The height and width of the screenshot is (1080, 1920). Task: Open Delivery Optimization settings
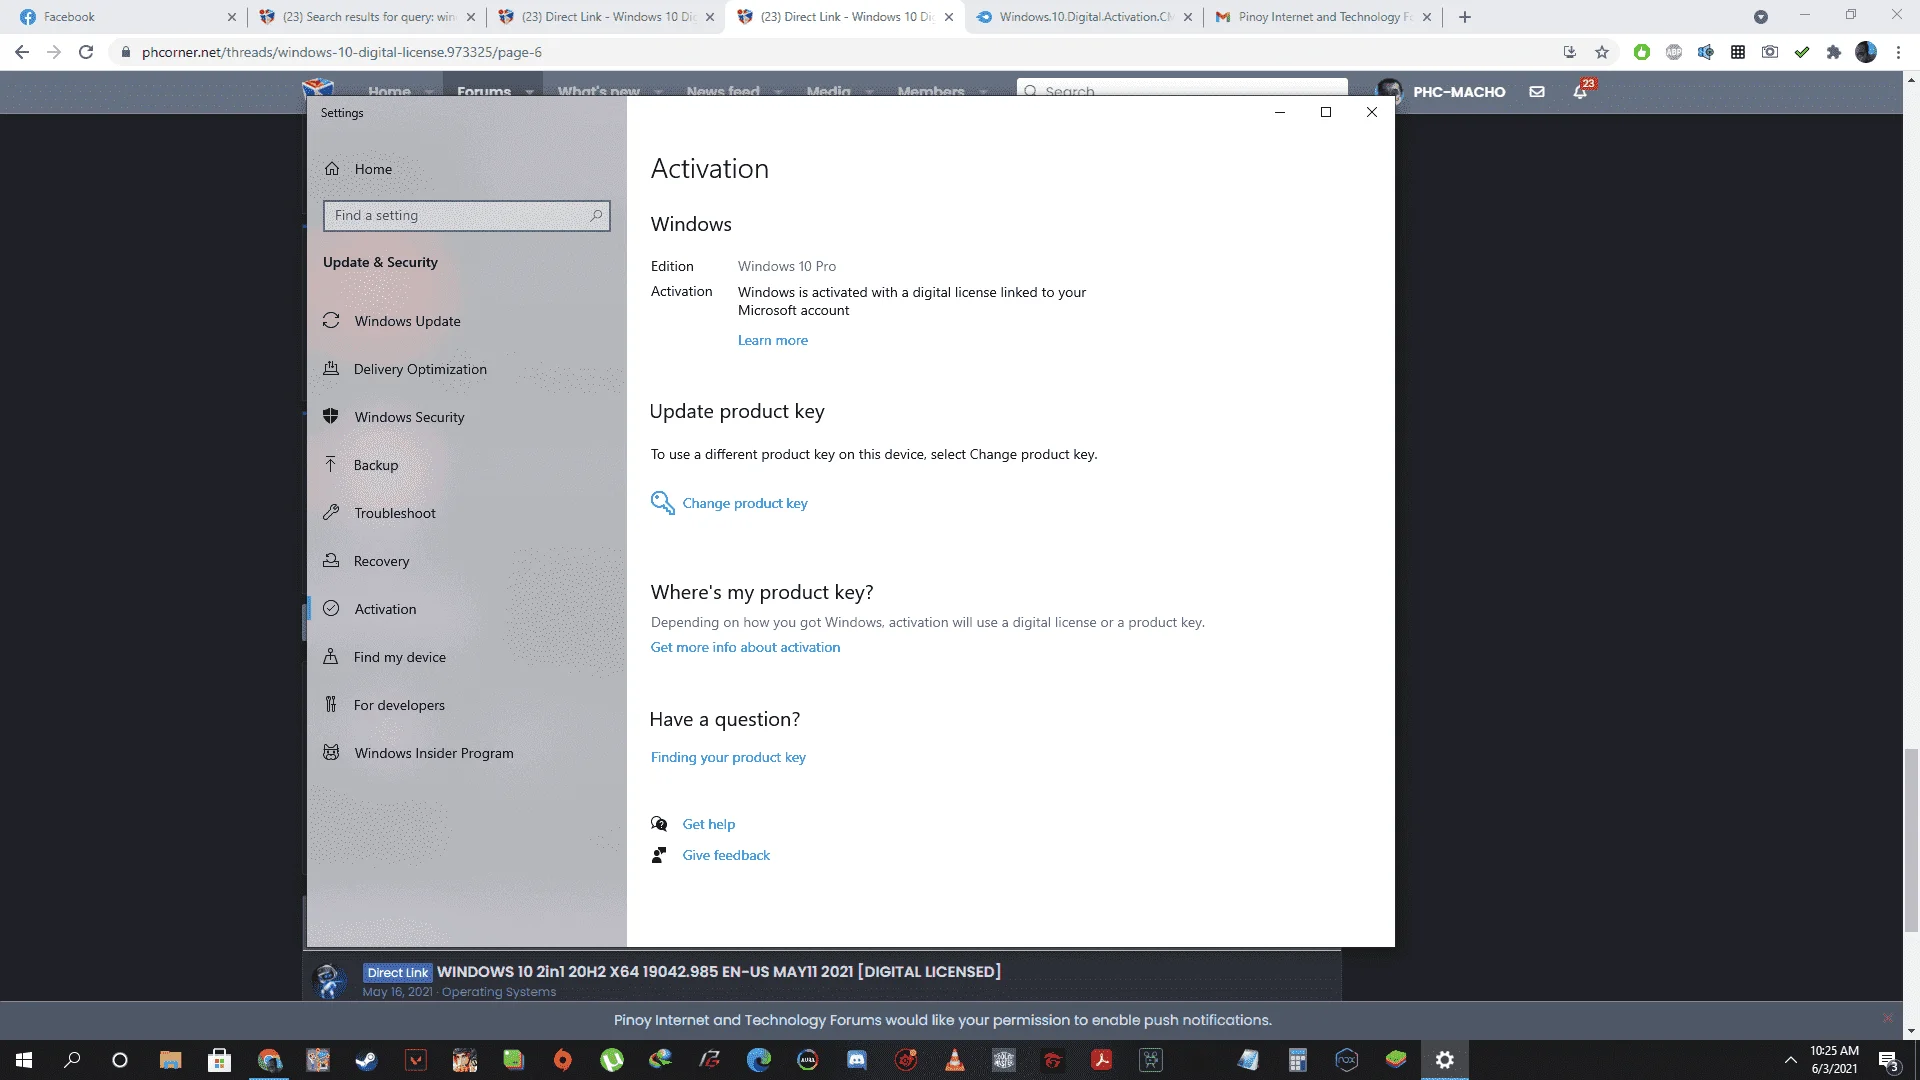[x=420, y=369]
